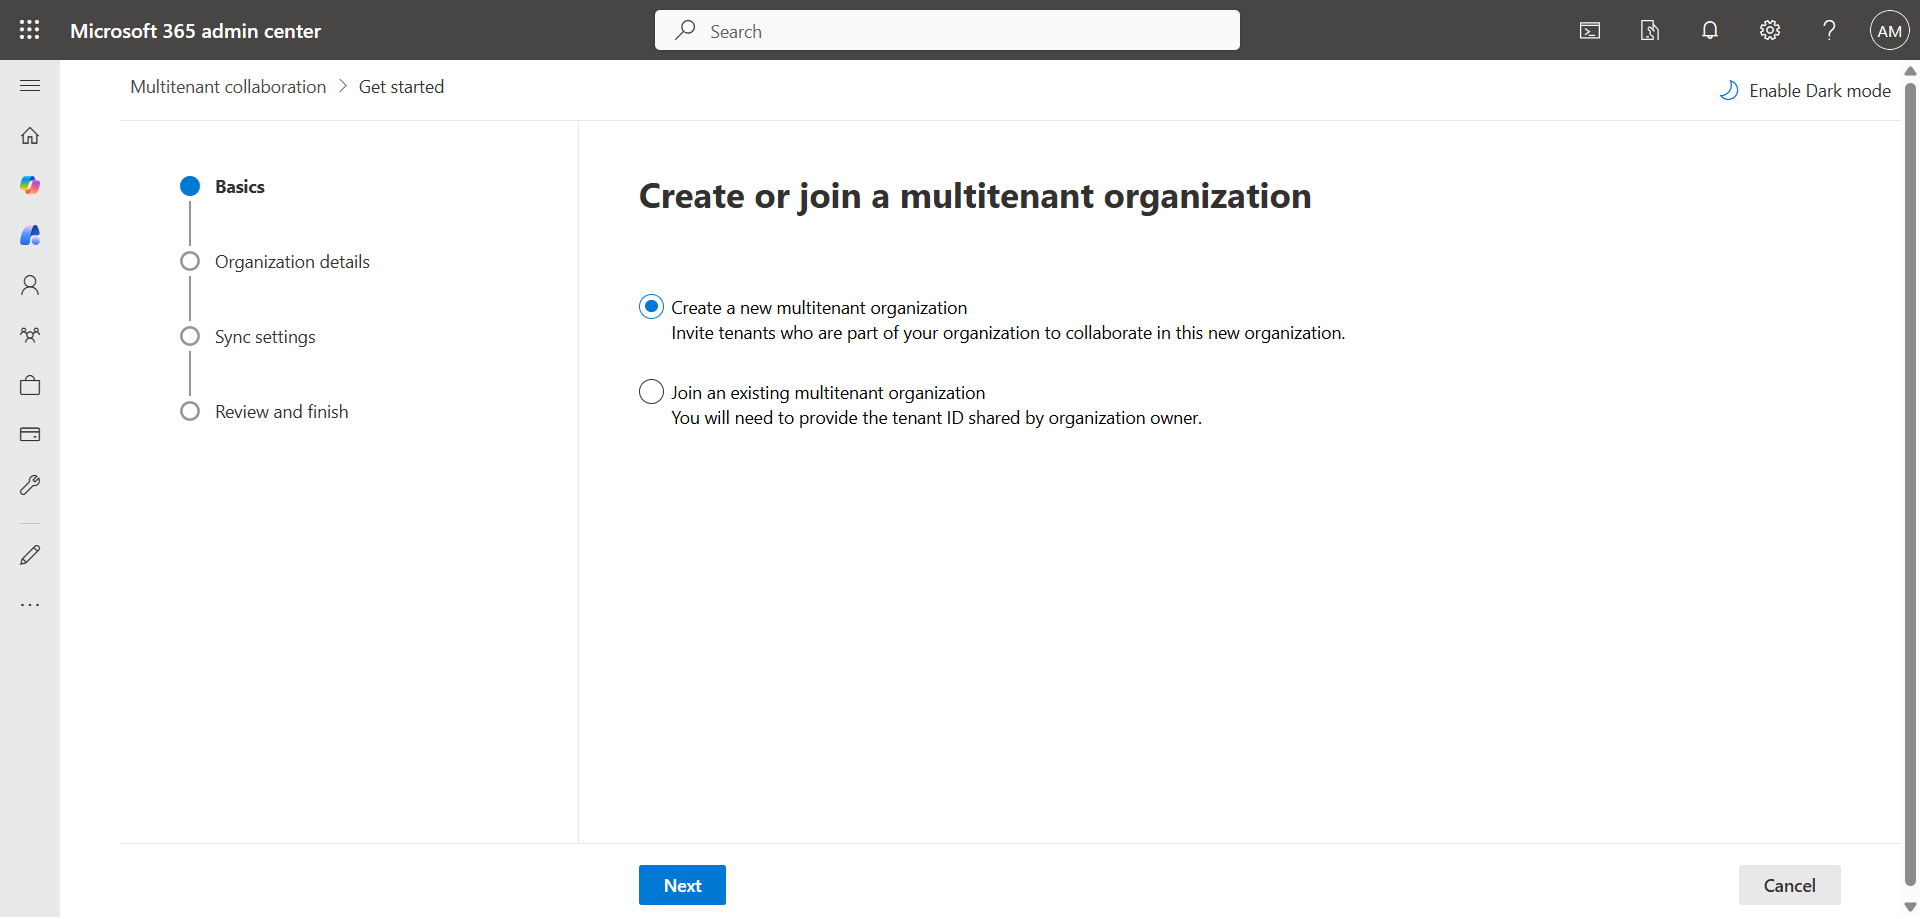Screen dimensions: 1920x919
Task: Open the app launcher waffle icon
Action: (30, 30)
